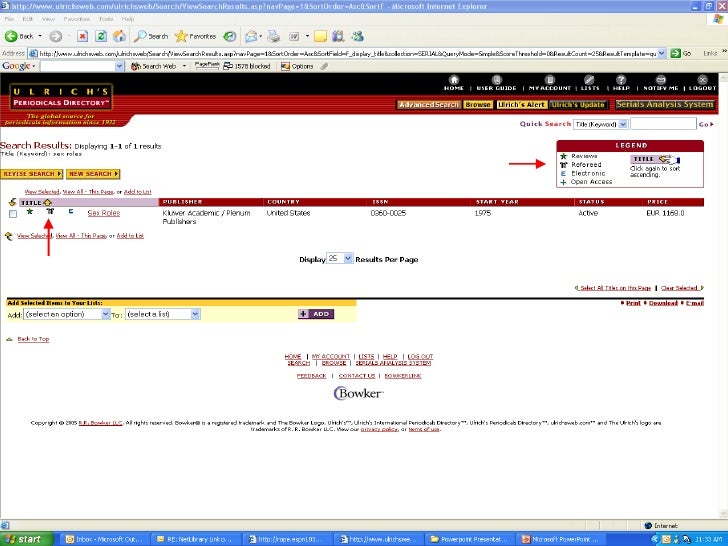Open the address bar URL dropdown arrow

pyautogui.click(x=662, y=53)
